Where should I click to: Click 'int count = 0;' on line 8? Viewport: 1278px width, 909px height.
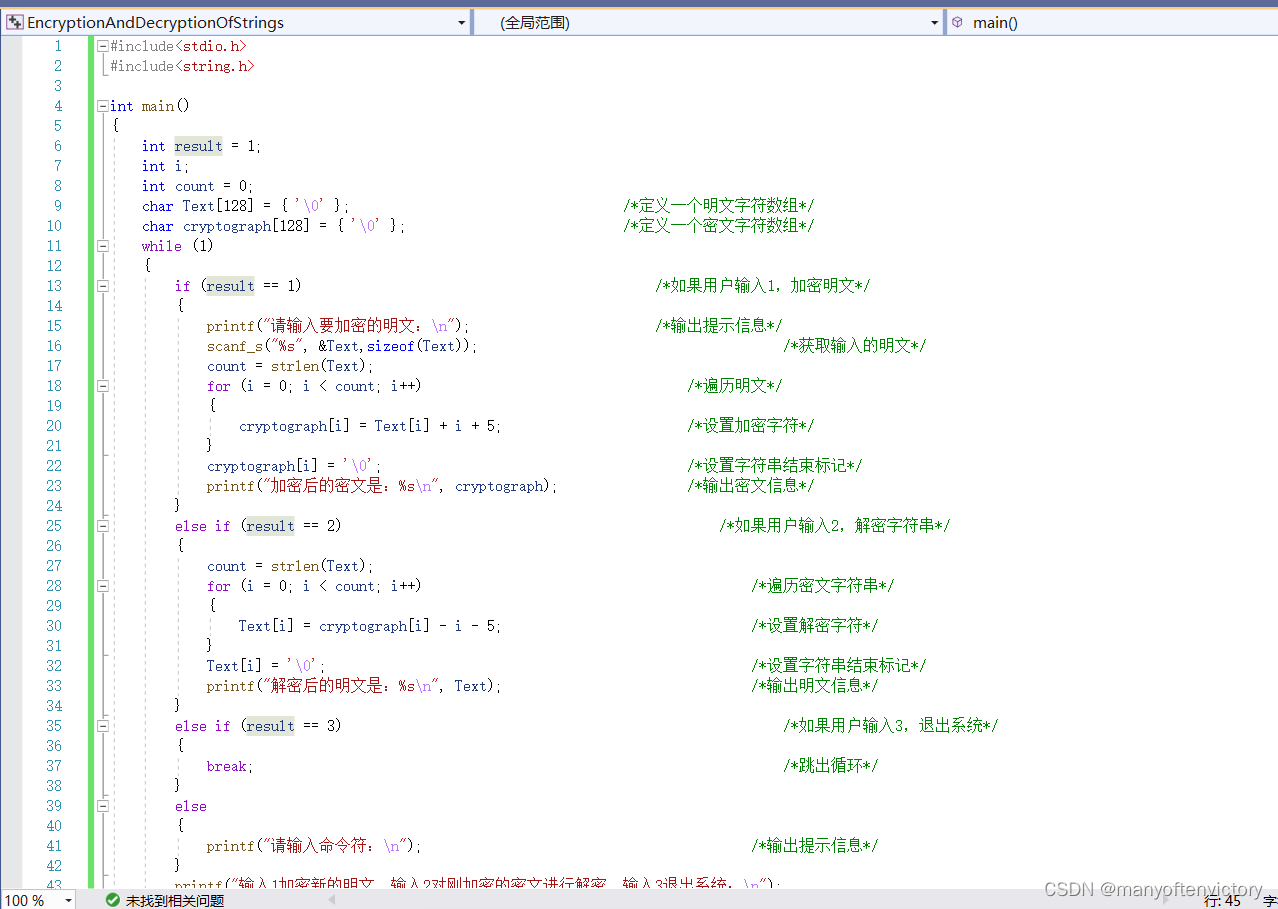click(197, 186)
